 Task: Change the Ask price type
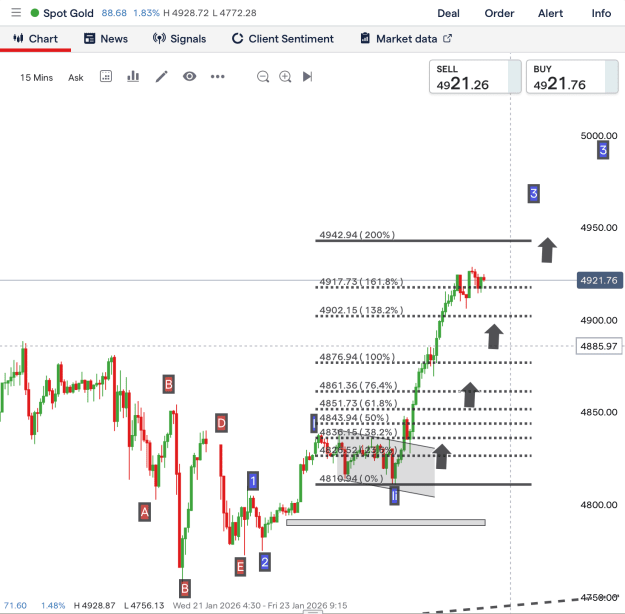pyautogui.click(x=76, y=77)
